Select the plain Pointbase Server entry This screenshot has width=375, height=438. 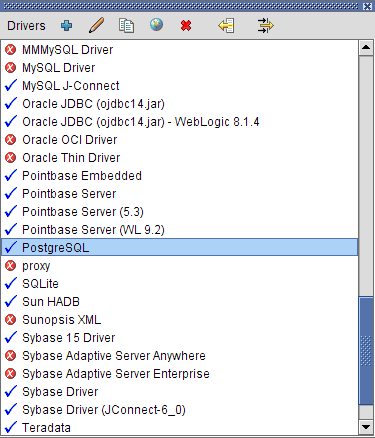(x=180, y=194)
